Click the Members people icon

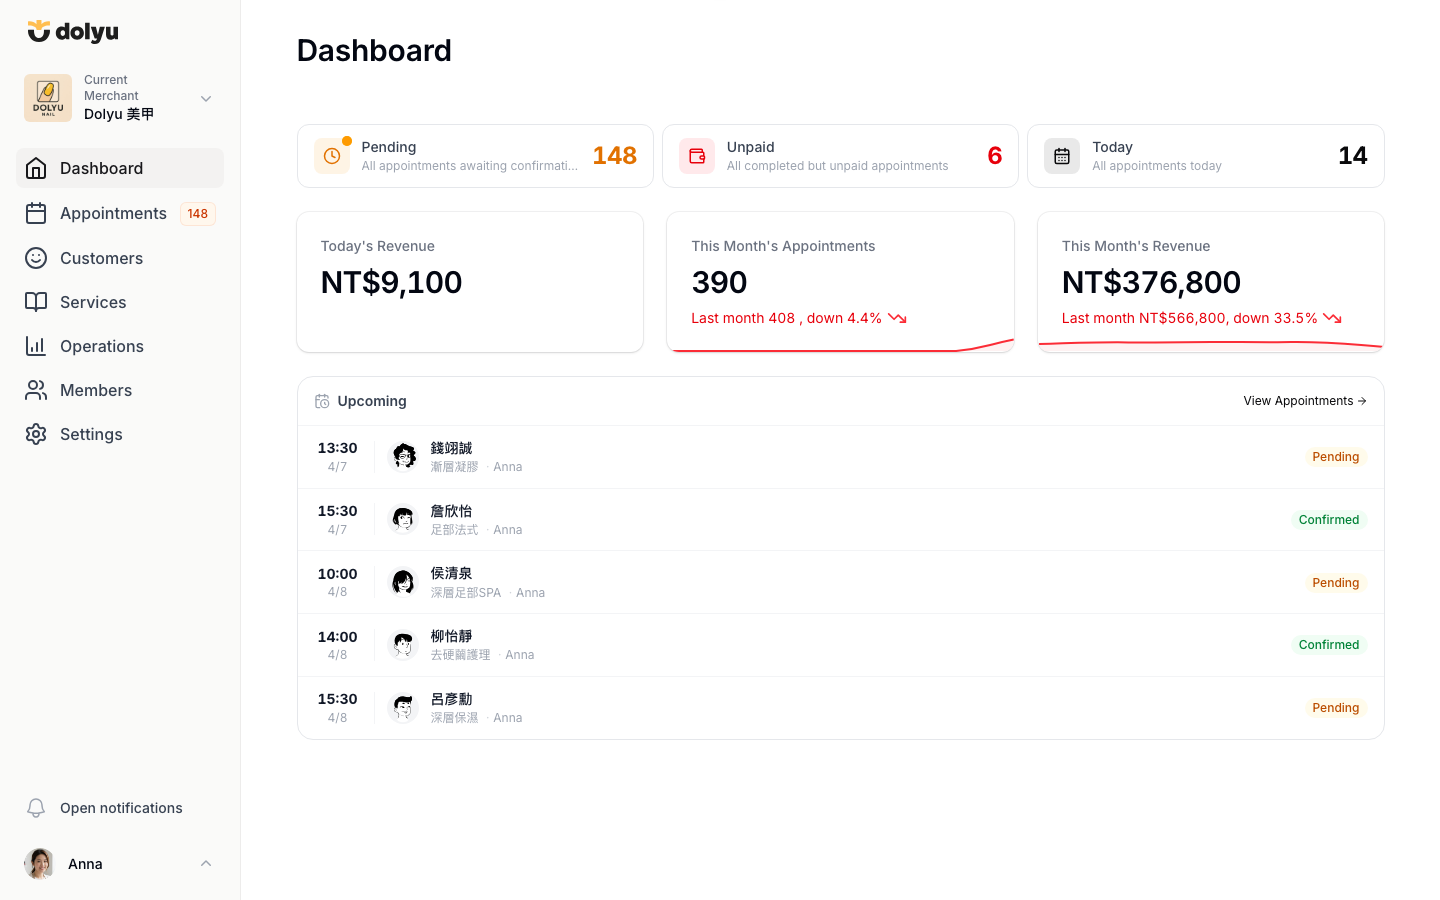[36, 389]
